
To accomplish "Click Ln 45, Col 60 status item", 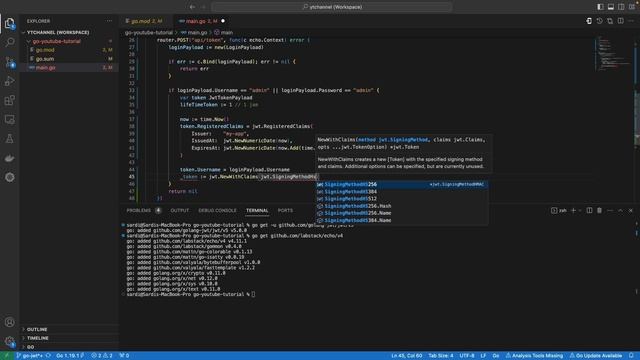I will click(x=407, y=356).
